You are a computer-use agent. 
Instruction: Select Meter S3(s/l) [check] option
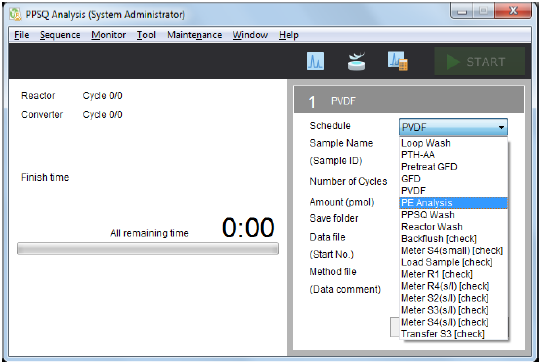click(453, 310)
